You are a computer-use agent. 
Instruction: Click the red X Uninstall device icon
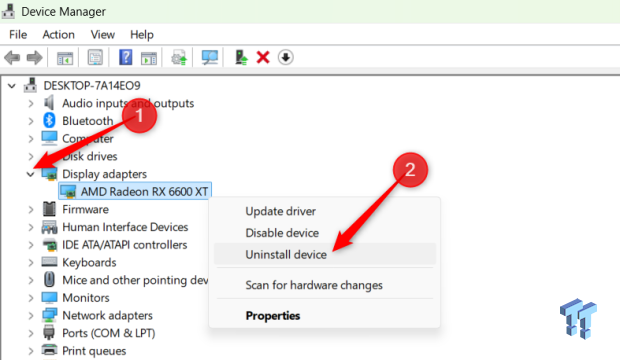[263, 58]
